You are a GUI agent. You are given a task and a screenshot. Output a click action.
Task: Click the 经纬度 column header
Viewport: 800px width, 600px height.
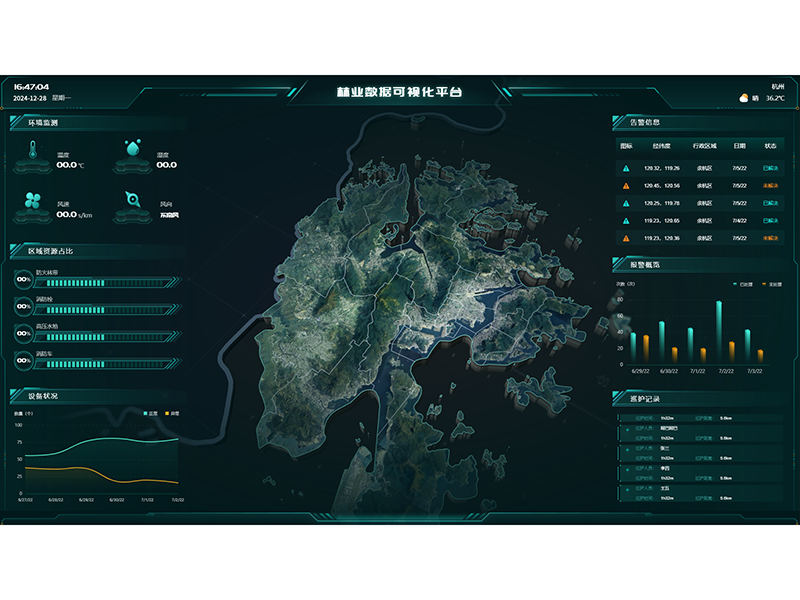pyautogui.click(x=662, y=146)
